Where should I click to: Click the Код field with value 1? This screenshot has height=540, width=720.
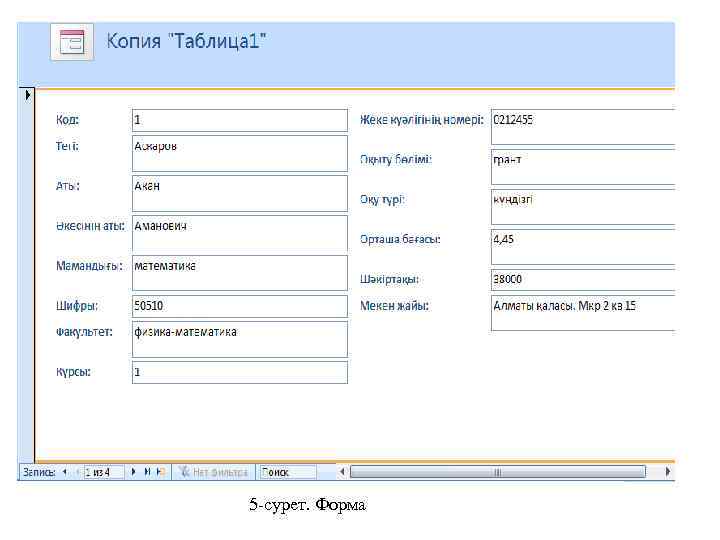[x=240, y=120]
